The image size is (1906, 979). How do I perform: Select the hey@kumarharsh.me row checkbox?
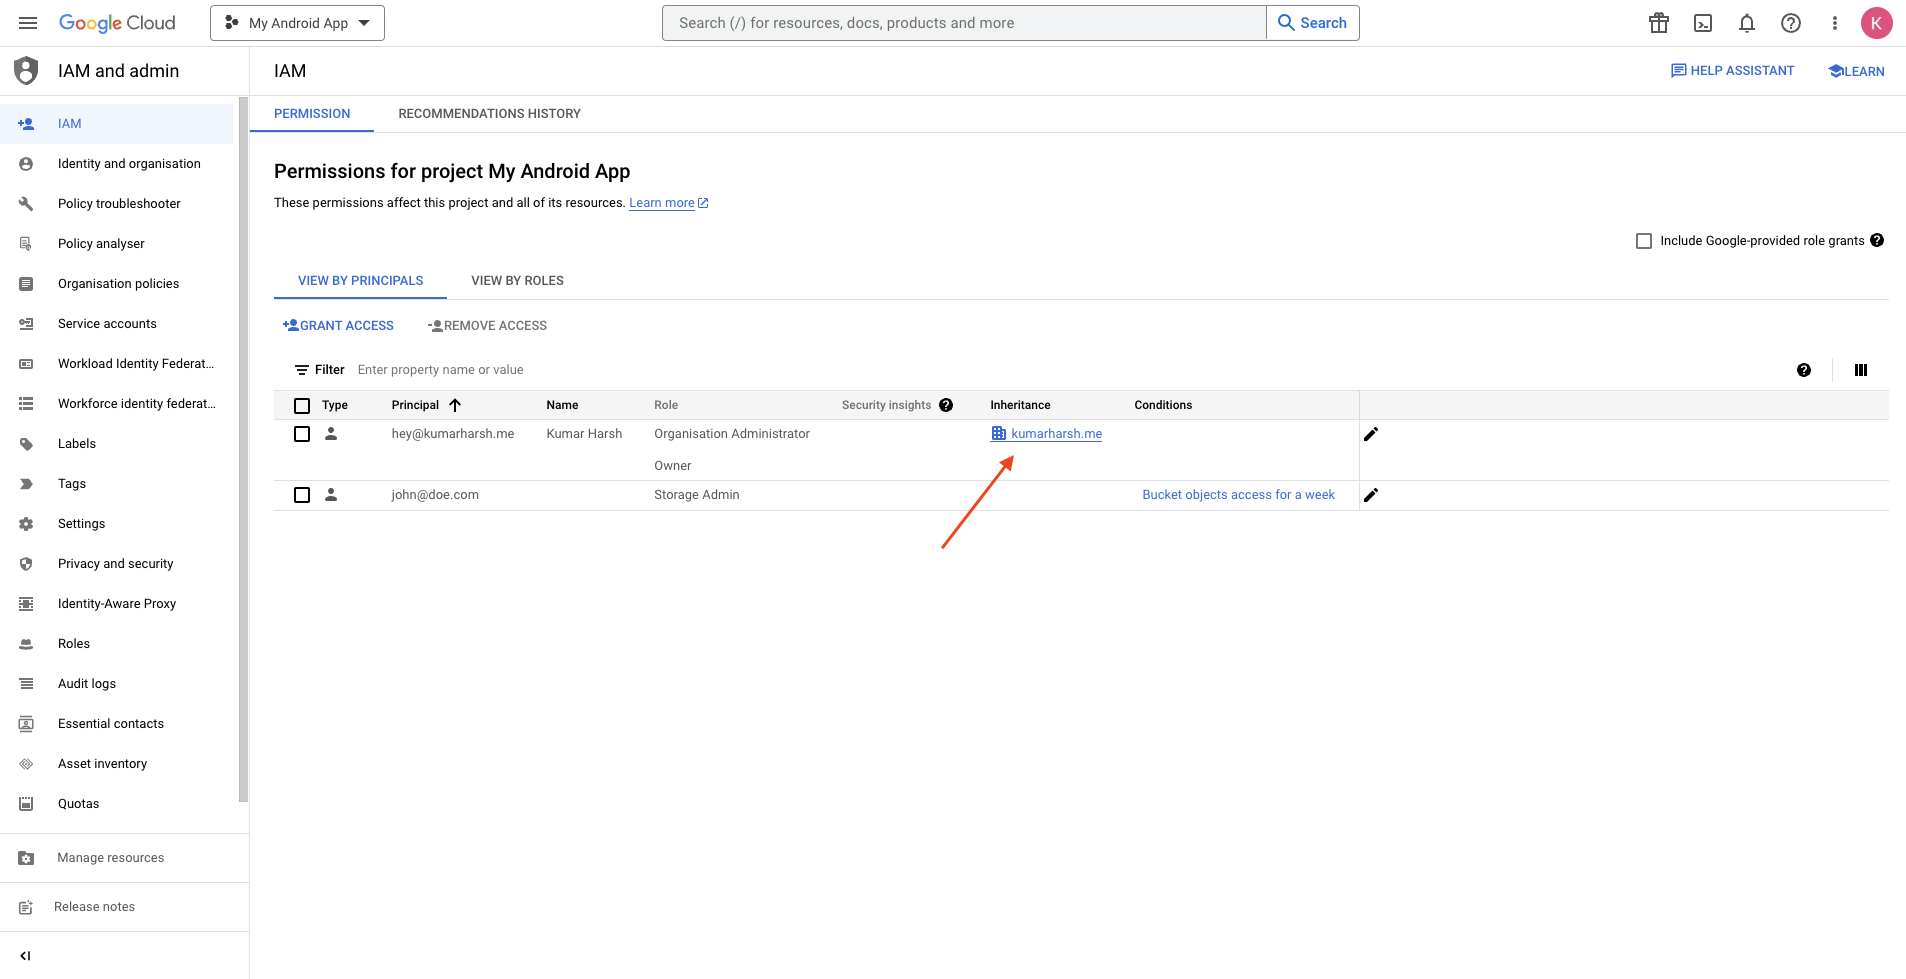tap(302, 434)
